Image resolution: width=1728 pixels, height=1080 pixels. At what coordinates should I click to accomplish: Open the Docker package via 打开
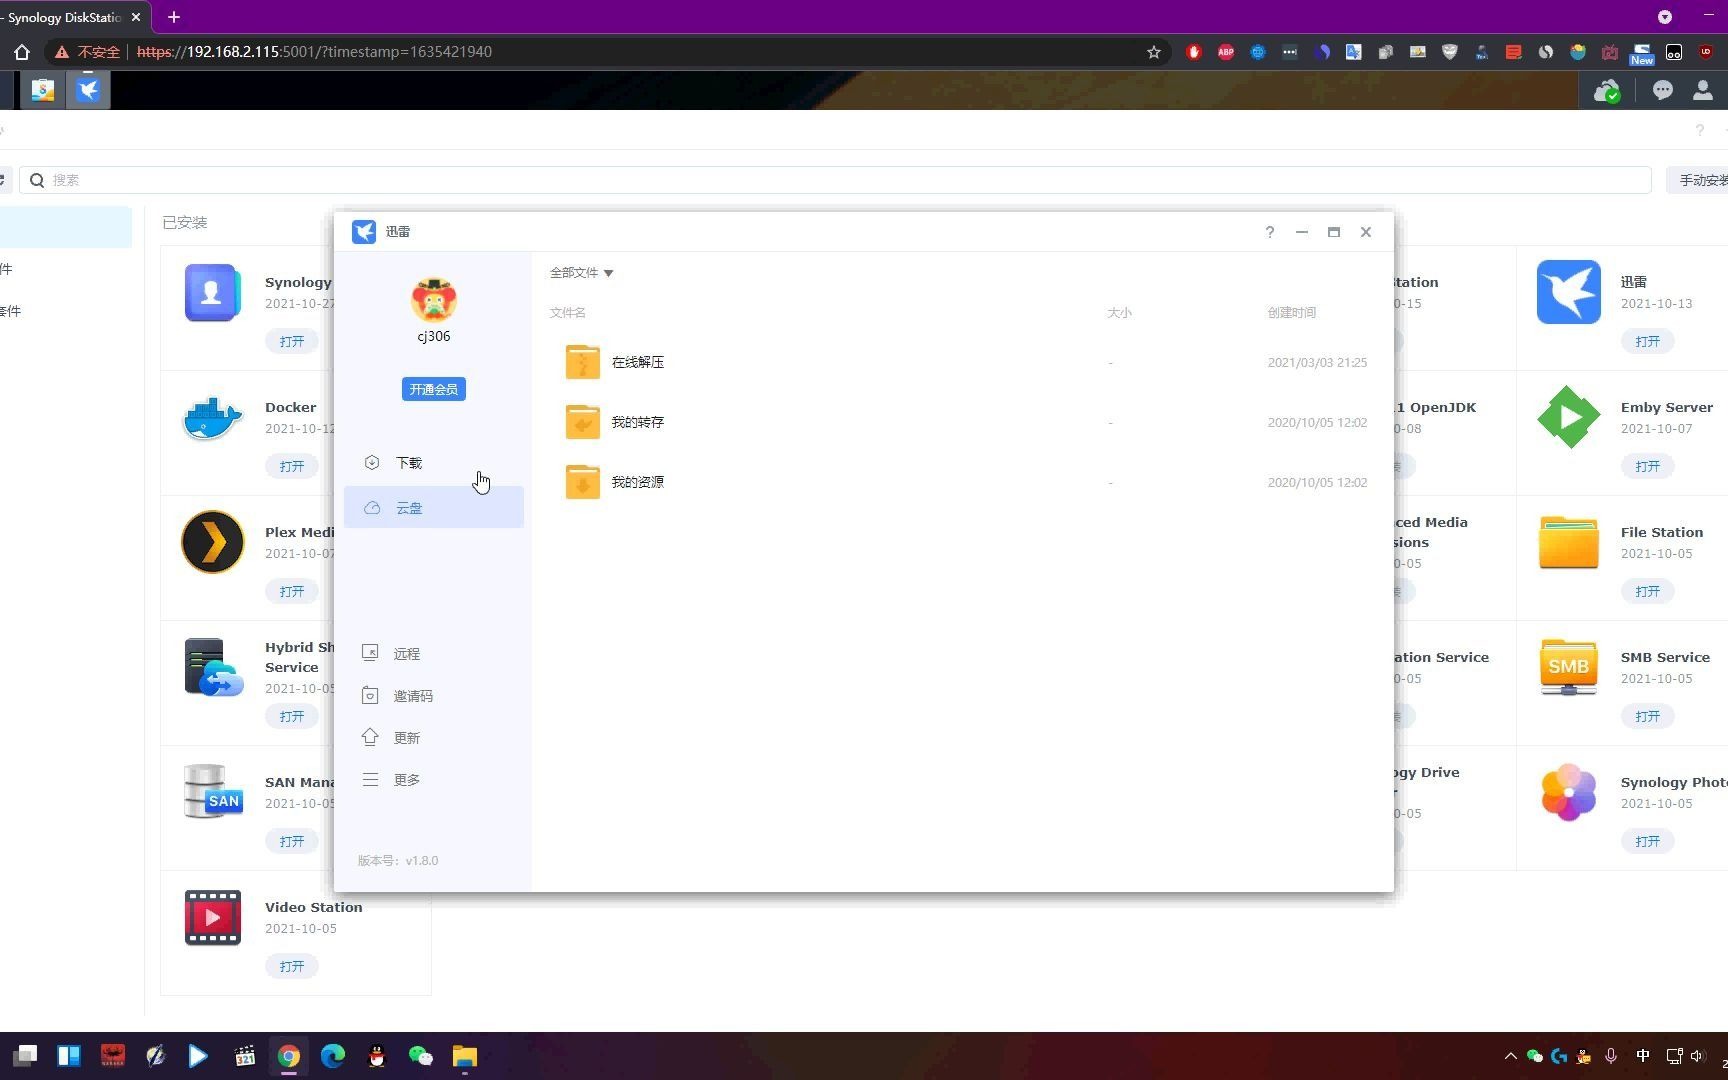(291, 466)
